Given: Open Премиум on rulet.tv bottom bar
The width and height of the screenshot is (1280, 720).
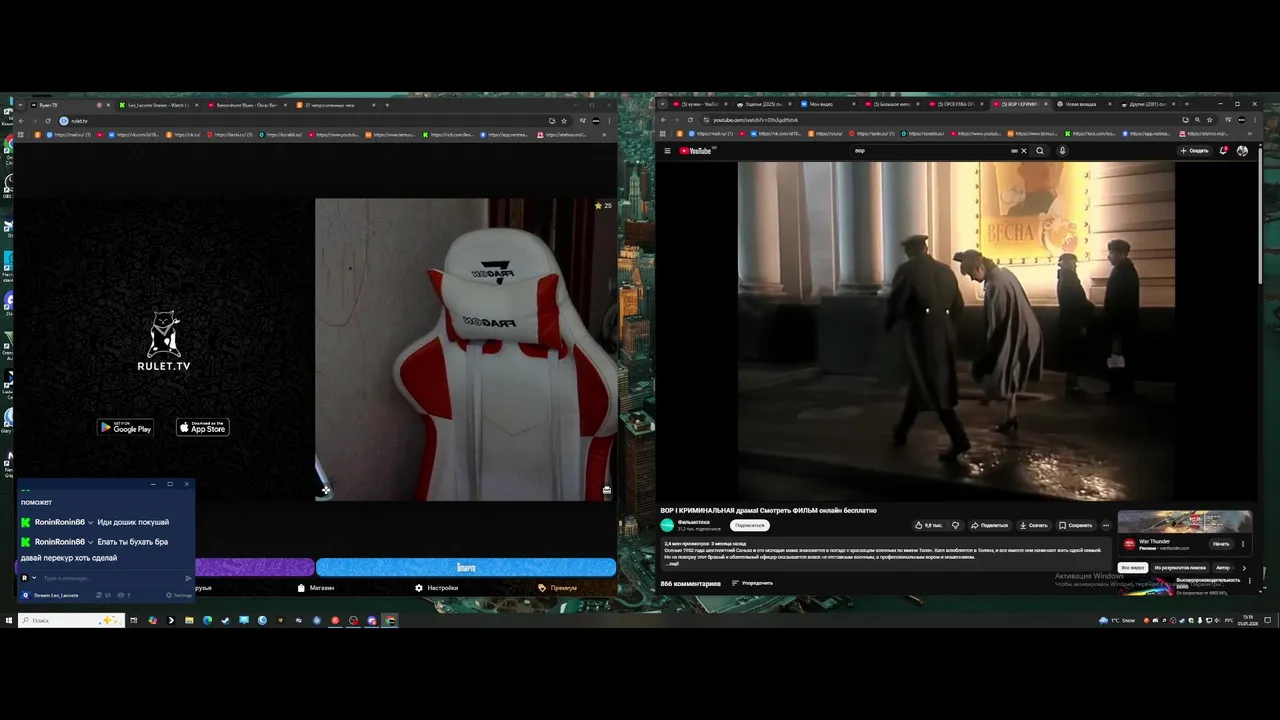Looking at the screenshot, I should coord(558,588).
